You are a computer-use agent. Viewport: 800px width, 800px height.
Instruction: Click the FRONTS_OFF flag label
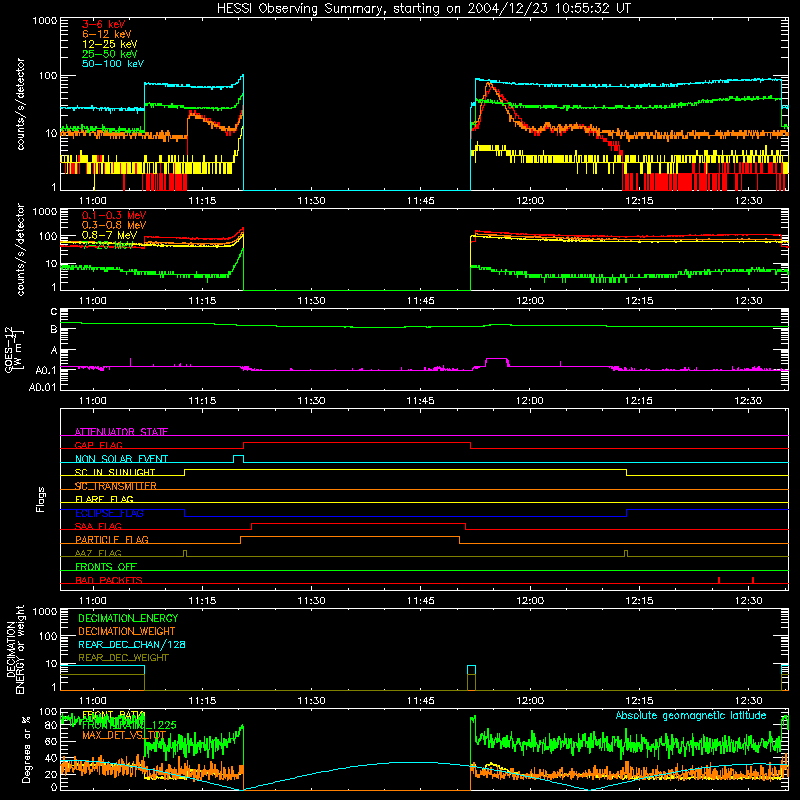coord(106,567)
